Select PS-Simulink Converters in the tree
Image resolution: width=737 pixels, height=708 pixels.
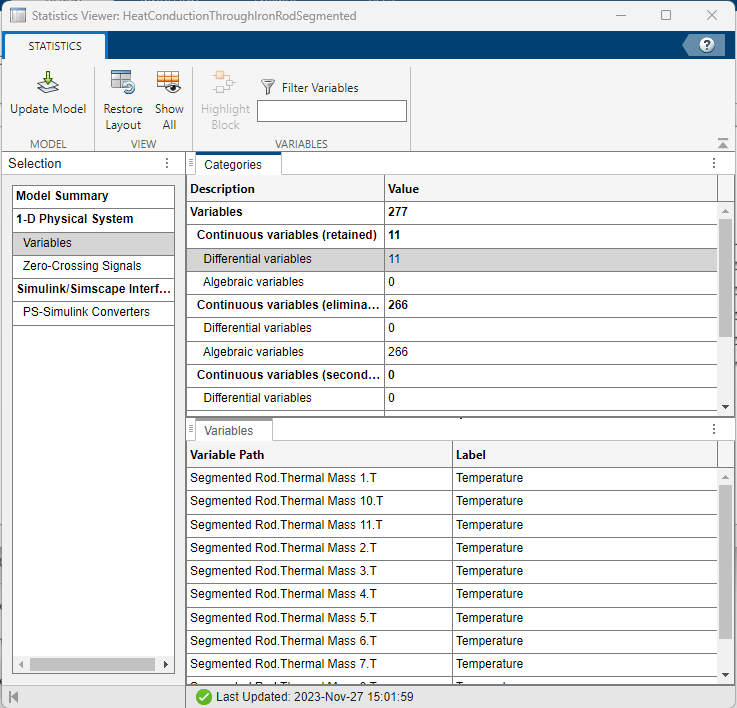[86, 312]
